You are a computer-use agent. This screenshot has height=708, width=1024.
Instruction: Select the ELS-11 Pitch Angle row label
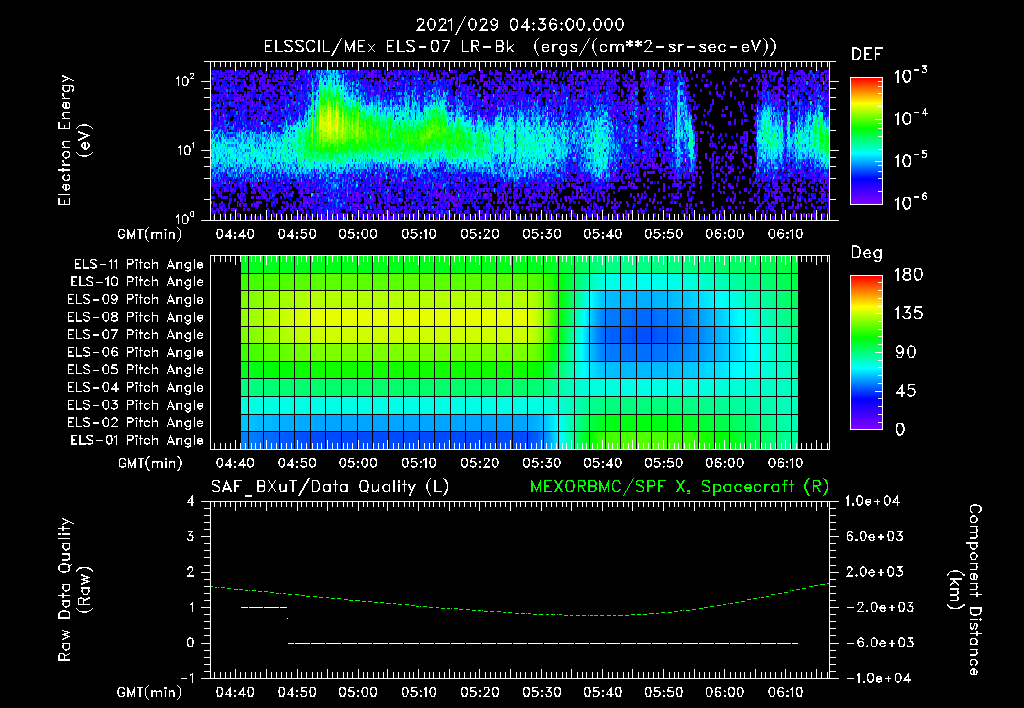[x=138, y=265]
